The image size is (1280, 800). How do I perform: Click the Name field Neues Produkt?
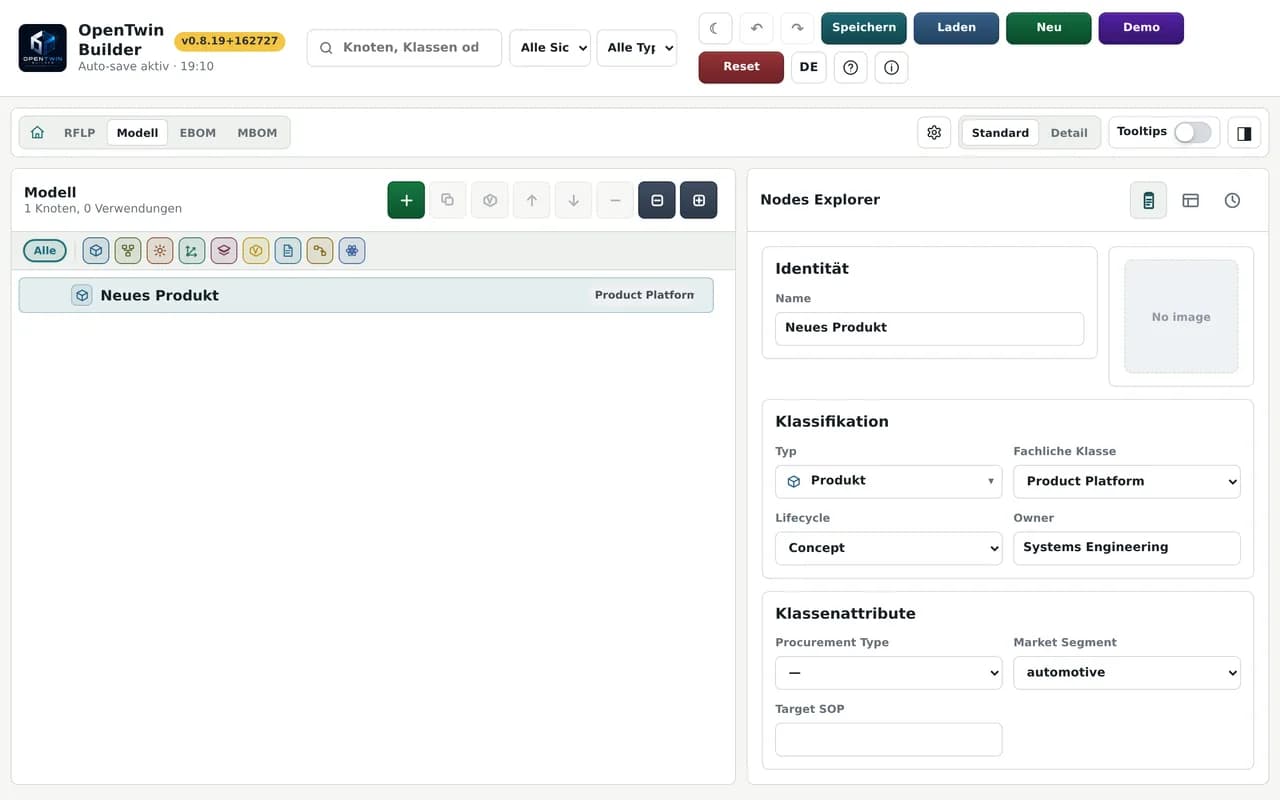pyautogui.click(x=929, y=328)
